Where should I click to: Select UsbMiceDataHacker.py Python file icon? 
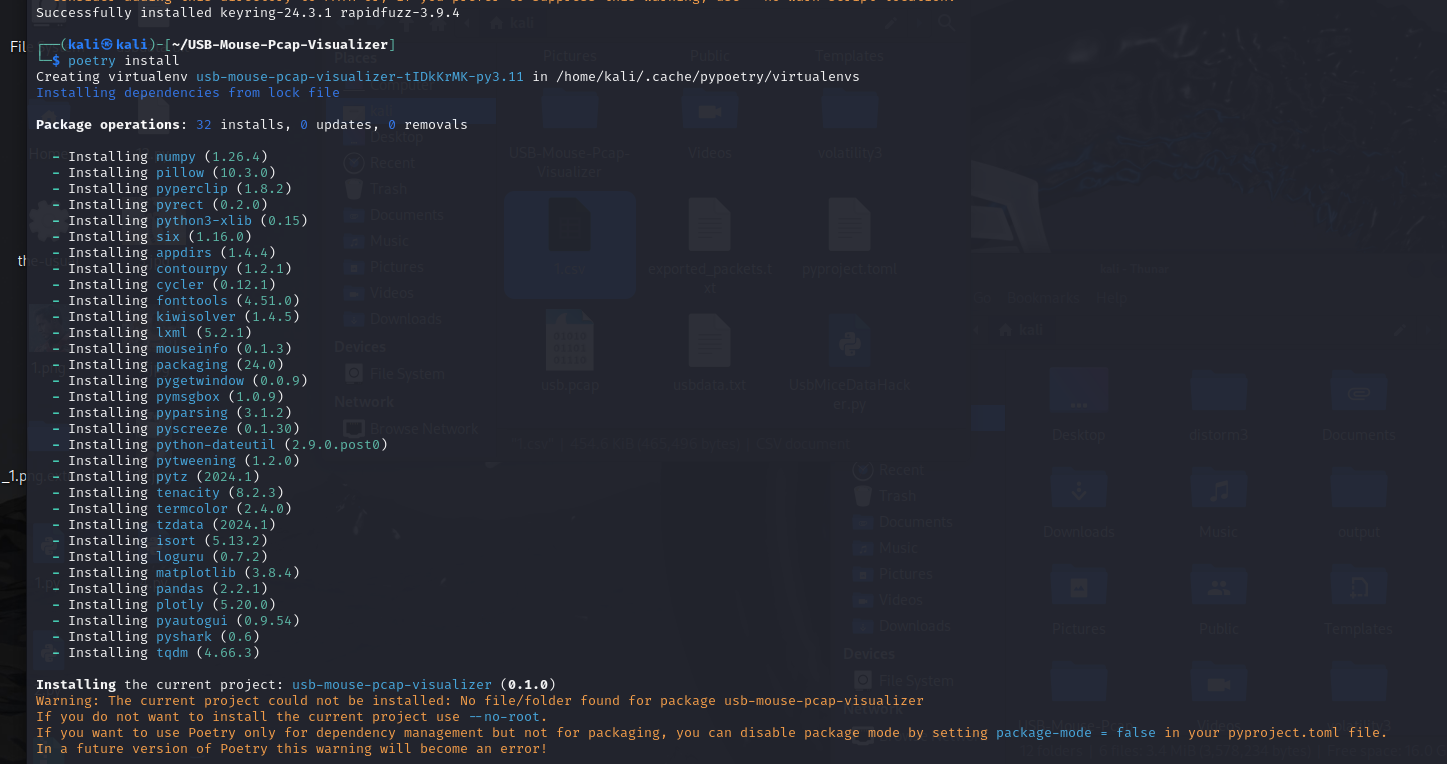coord(849,341)
